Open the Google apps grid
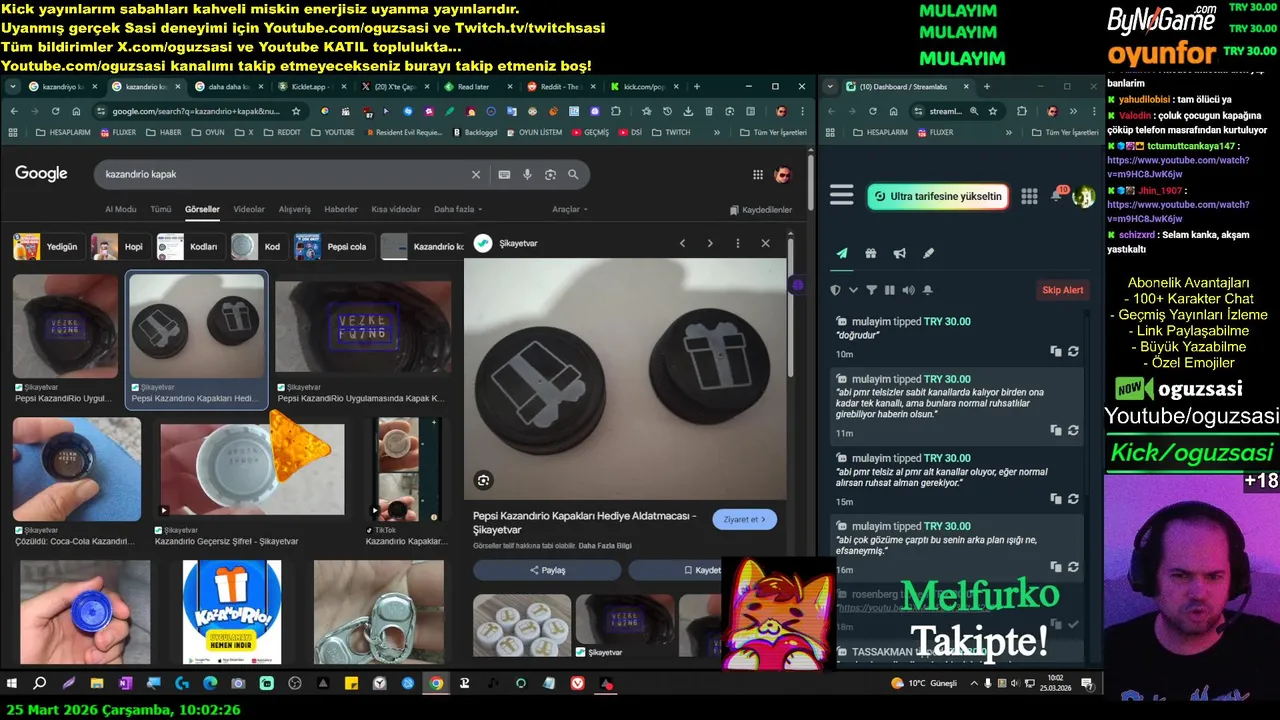 [x=758, y=175]
